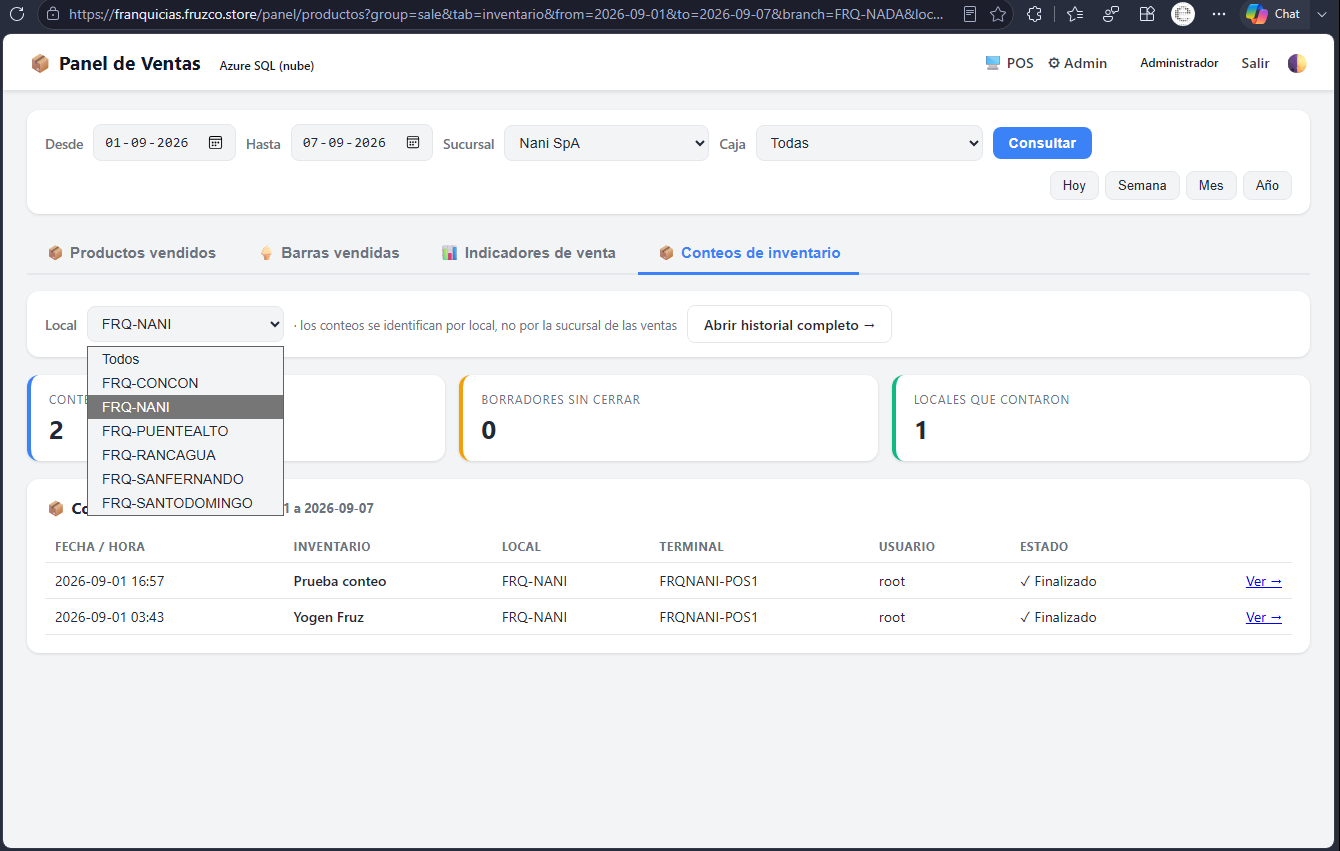Choose Todos in the Local list
Image resolution: width=1340 pixels, height=851 pixels.
click(185, 359)
